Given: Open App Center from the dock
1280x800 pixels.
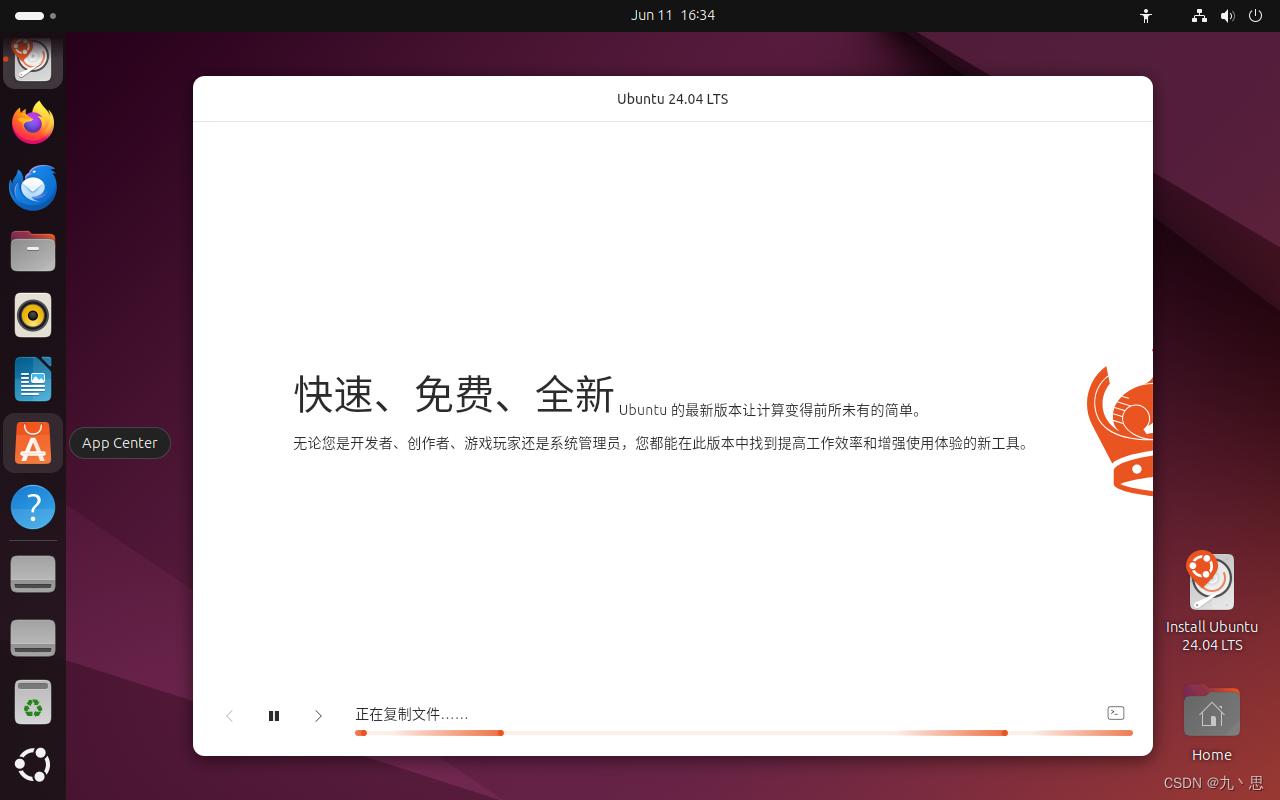Looking at the screenshot, I should coord(33,443).
